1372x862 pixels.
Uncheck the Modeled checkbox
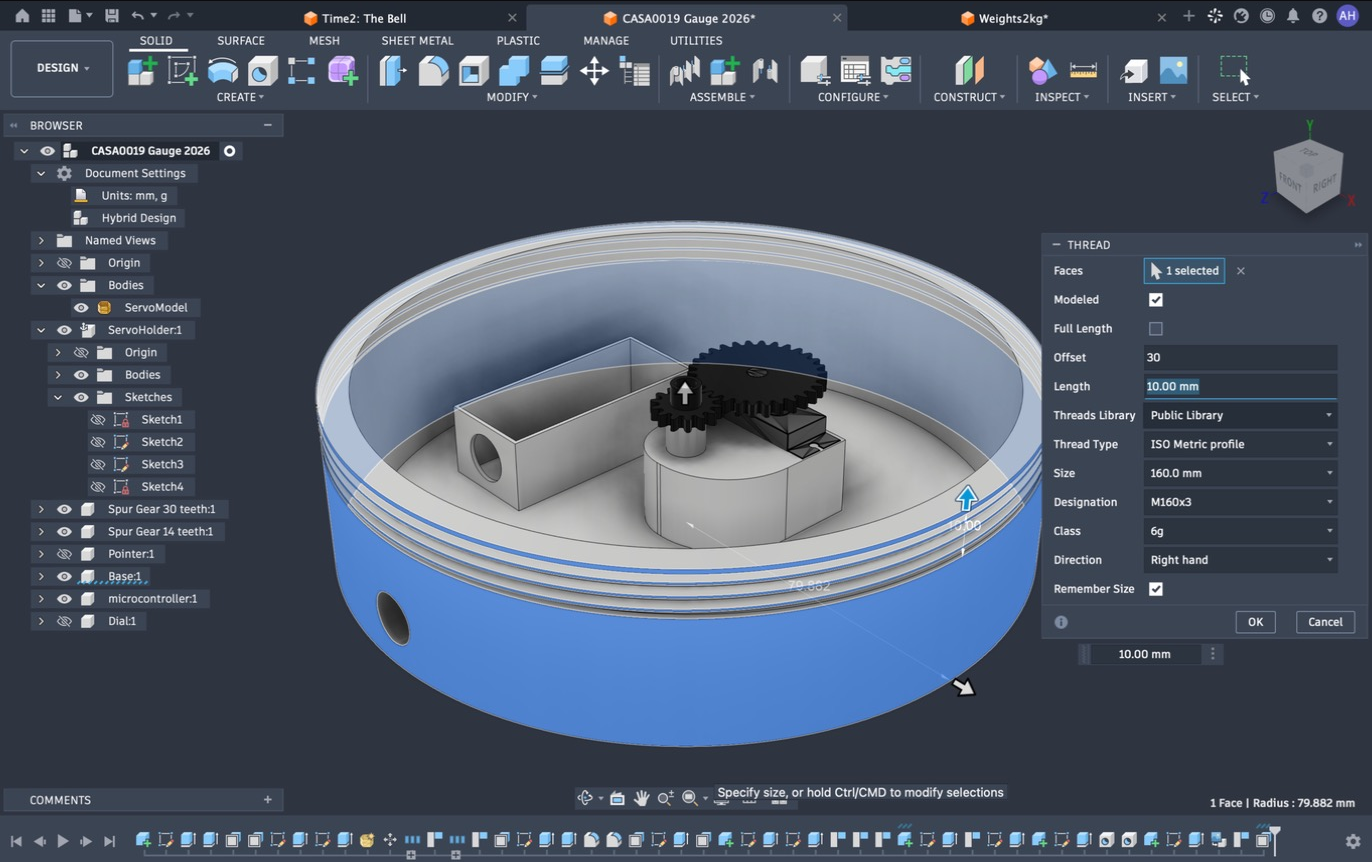pos(1156,300)
